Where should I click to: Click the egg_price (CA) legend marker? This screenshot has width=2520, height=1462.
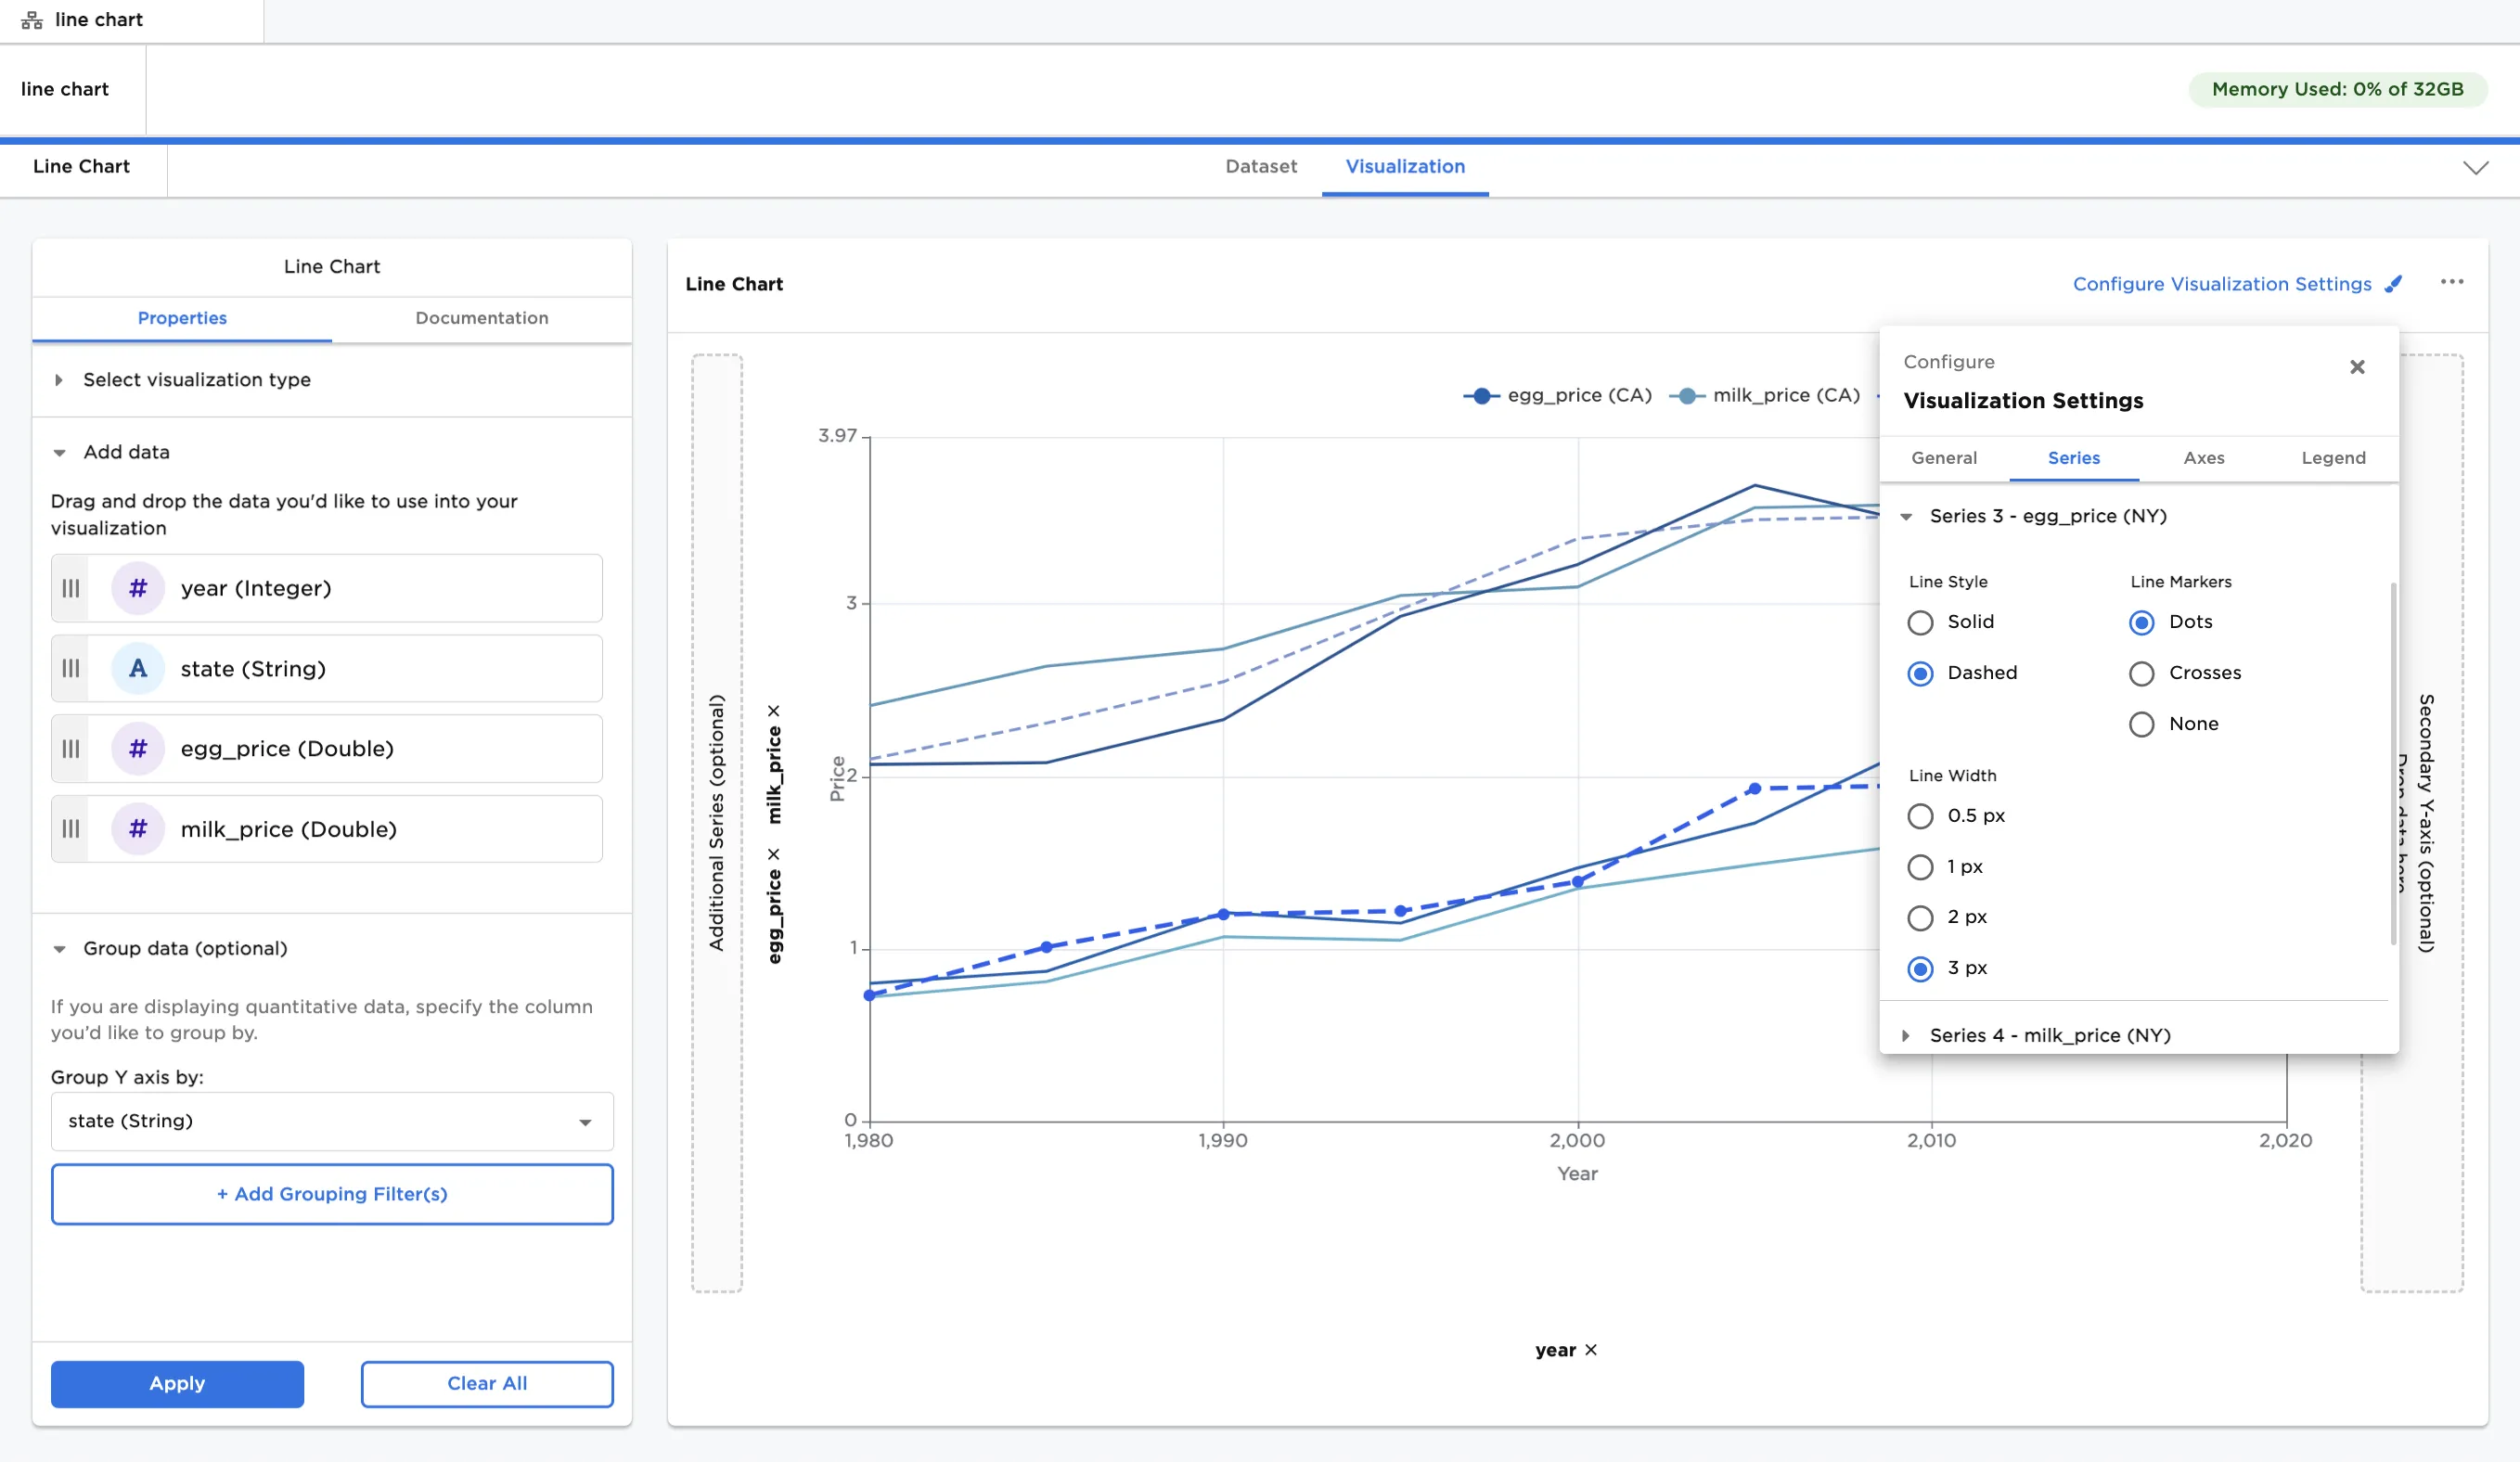click(x=1482, y=396)
